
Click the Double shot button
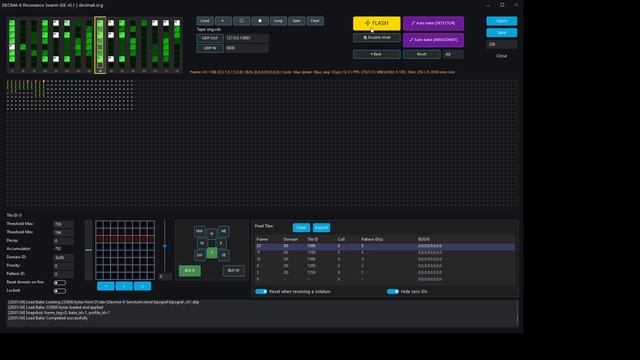(x=376, y=38)
